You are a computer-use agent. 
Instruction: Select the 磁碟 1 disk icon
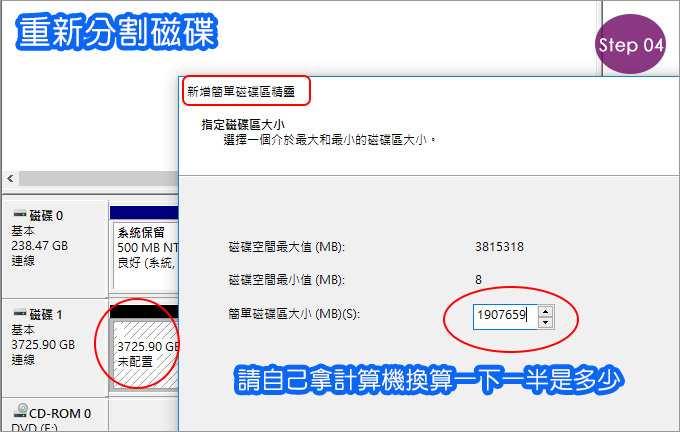coord(20,313)
